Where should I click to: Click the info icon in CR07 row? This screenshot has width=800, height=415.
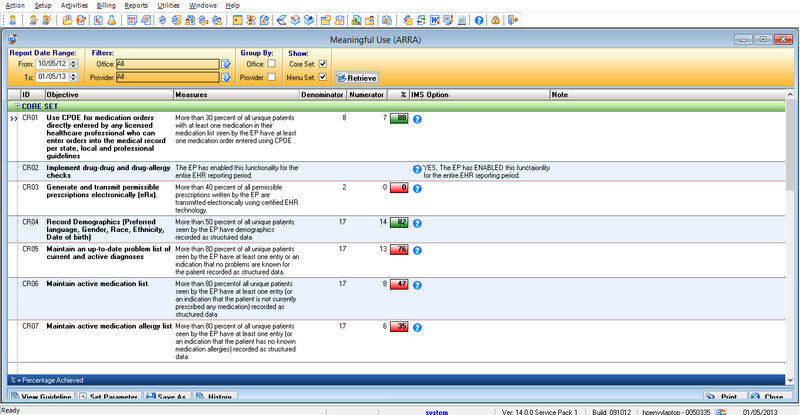click(x=417, y=326)
